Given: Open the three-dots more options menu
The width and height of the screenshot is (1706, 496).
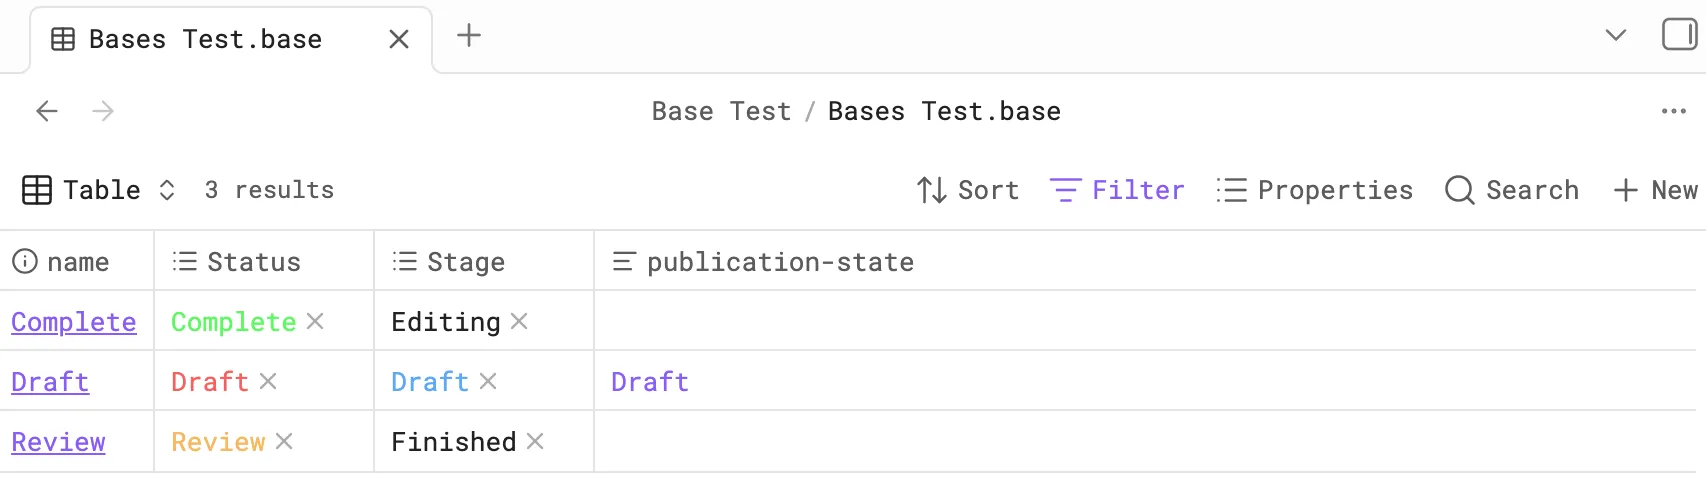Looking at the screenshot, I should click(x=1674, y=111).
